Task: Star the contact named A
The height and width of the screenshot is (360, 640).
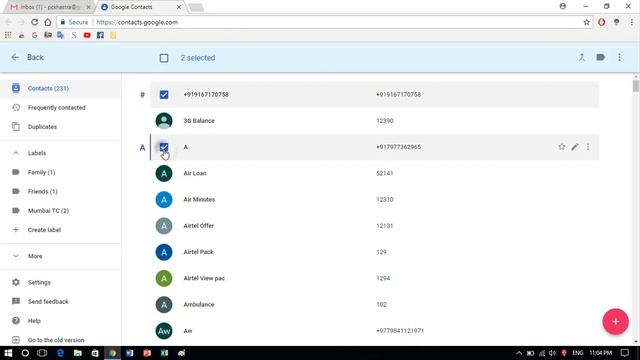Action: click(562, 147)
